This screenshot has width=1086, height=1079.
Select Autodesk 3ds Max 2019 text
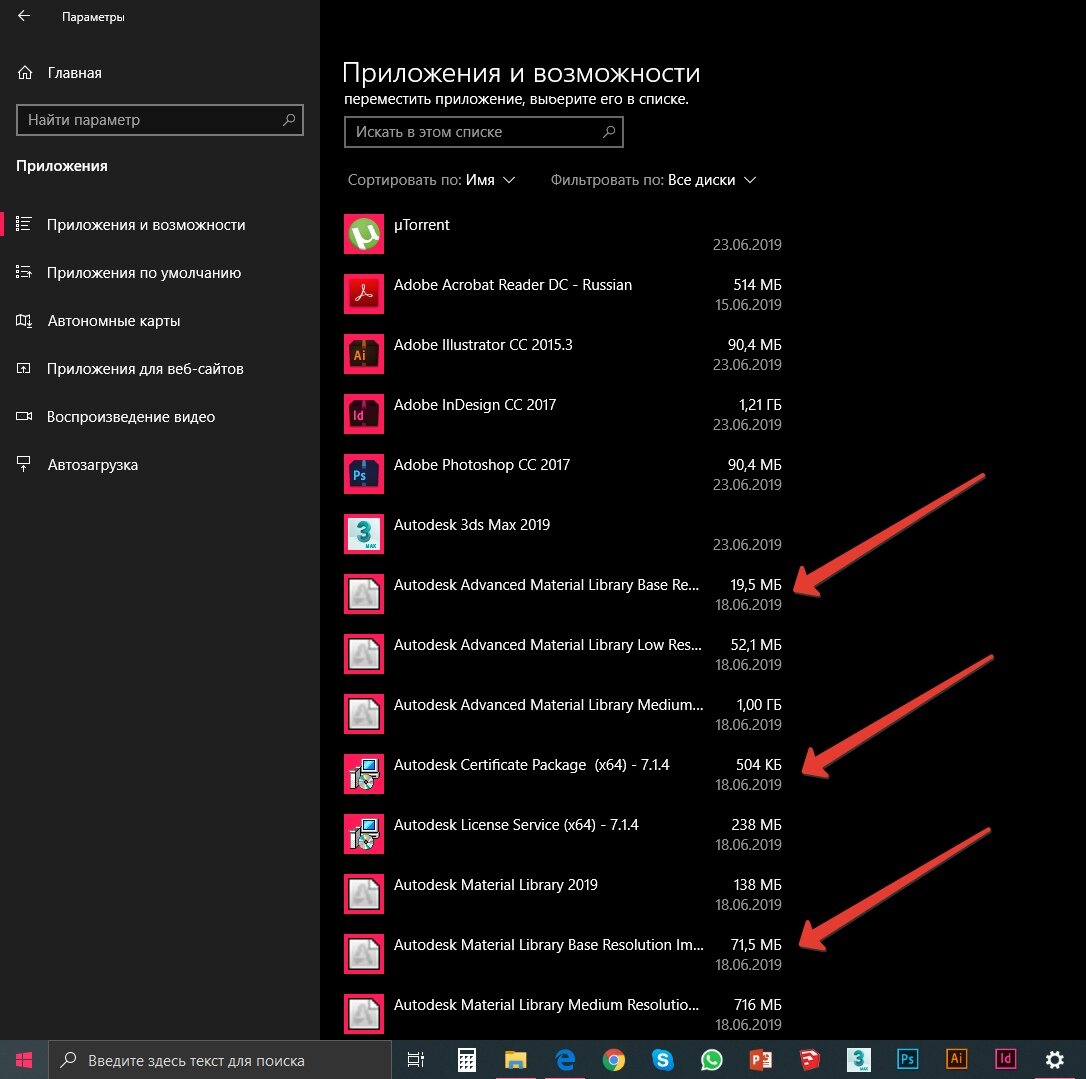[x=472, y=525]
